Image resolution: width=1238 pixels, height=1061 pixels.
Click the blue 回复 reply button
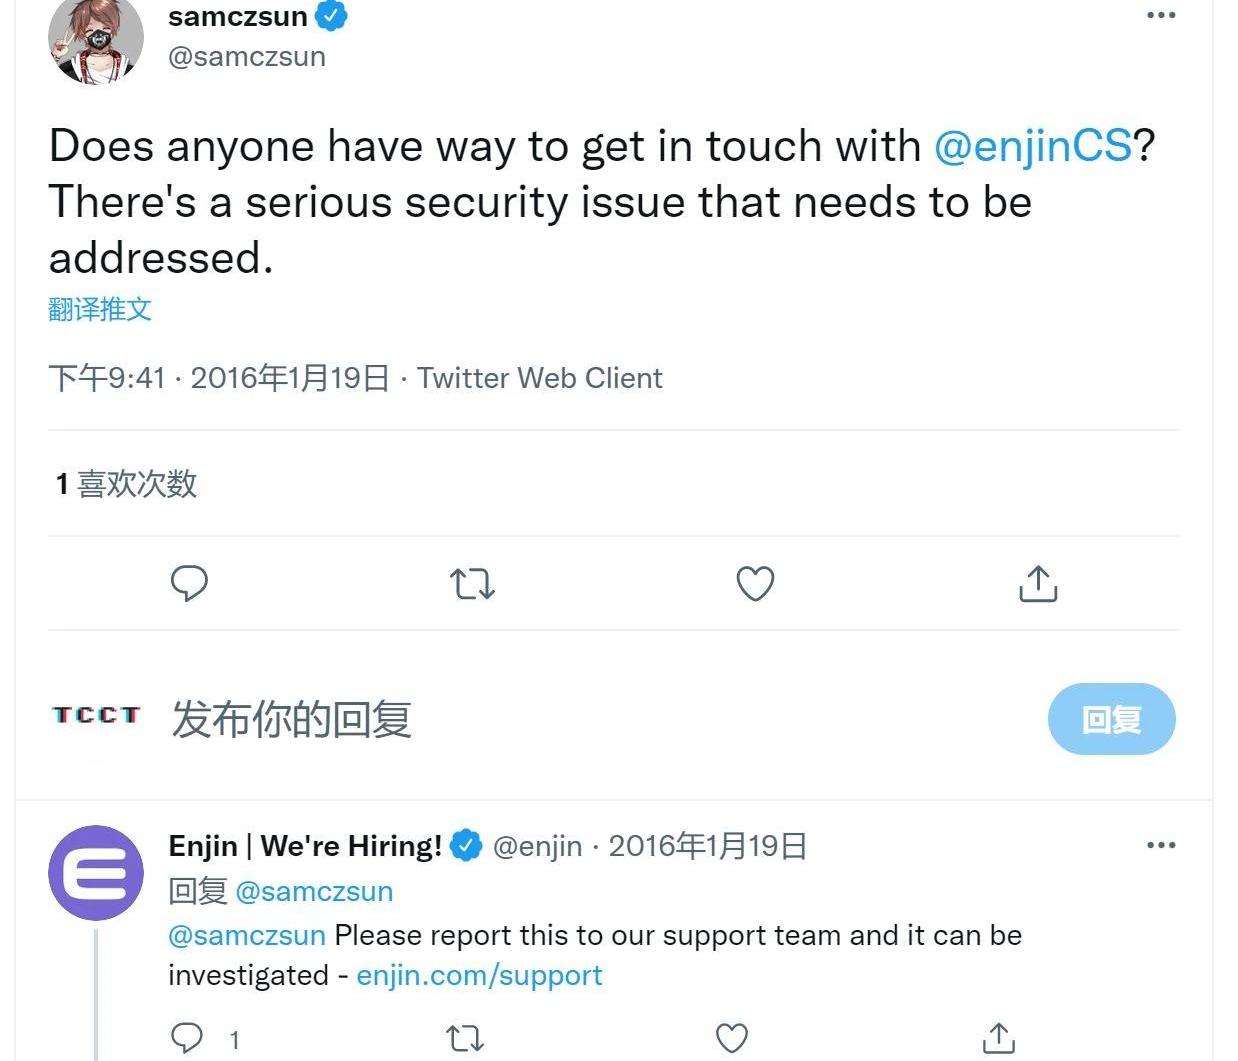click(1111, 719)
